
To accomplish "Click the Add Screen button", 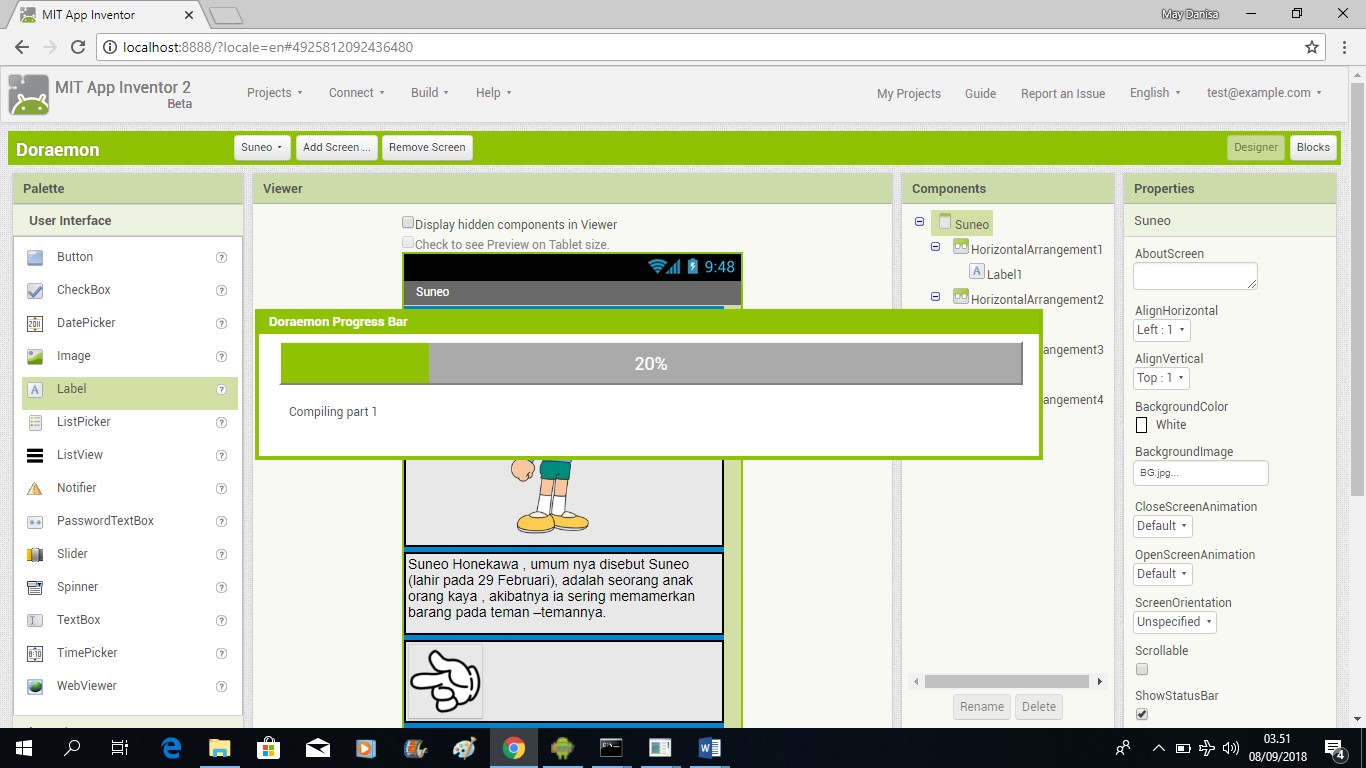I will pos(336,147).
